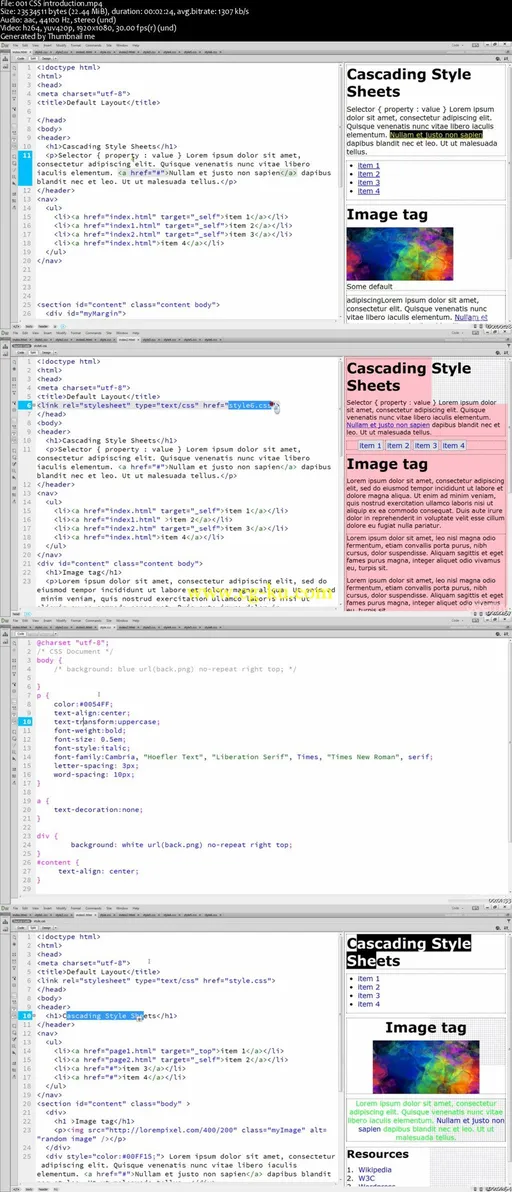Viewport: 512px width, 1192px height.
Task: Click the highlighted line number 11 in the topmost editor
Action: pyautogui.click(x=25, y=166)
